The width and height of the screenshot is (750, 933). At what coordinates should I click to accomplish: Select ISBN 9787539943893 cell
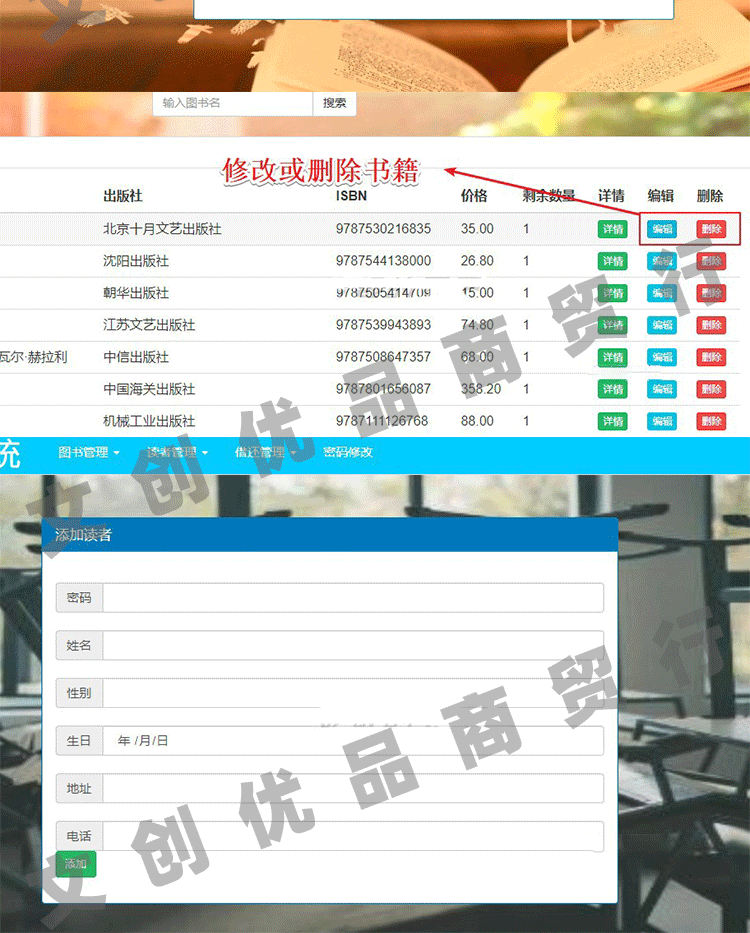coord(383,325)
